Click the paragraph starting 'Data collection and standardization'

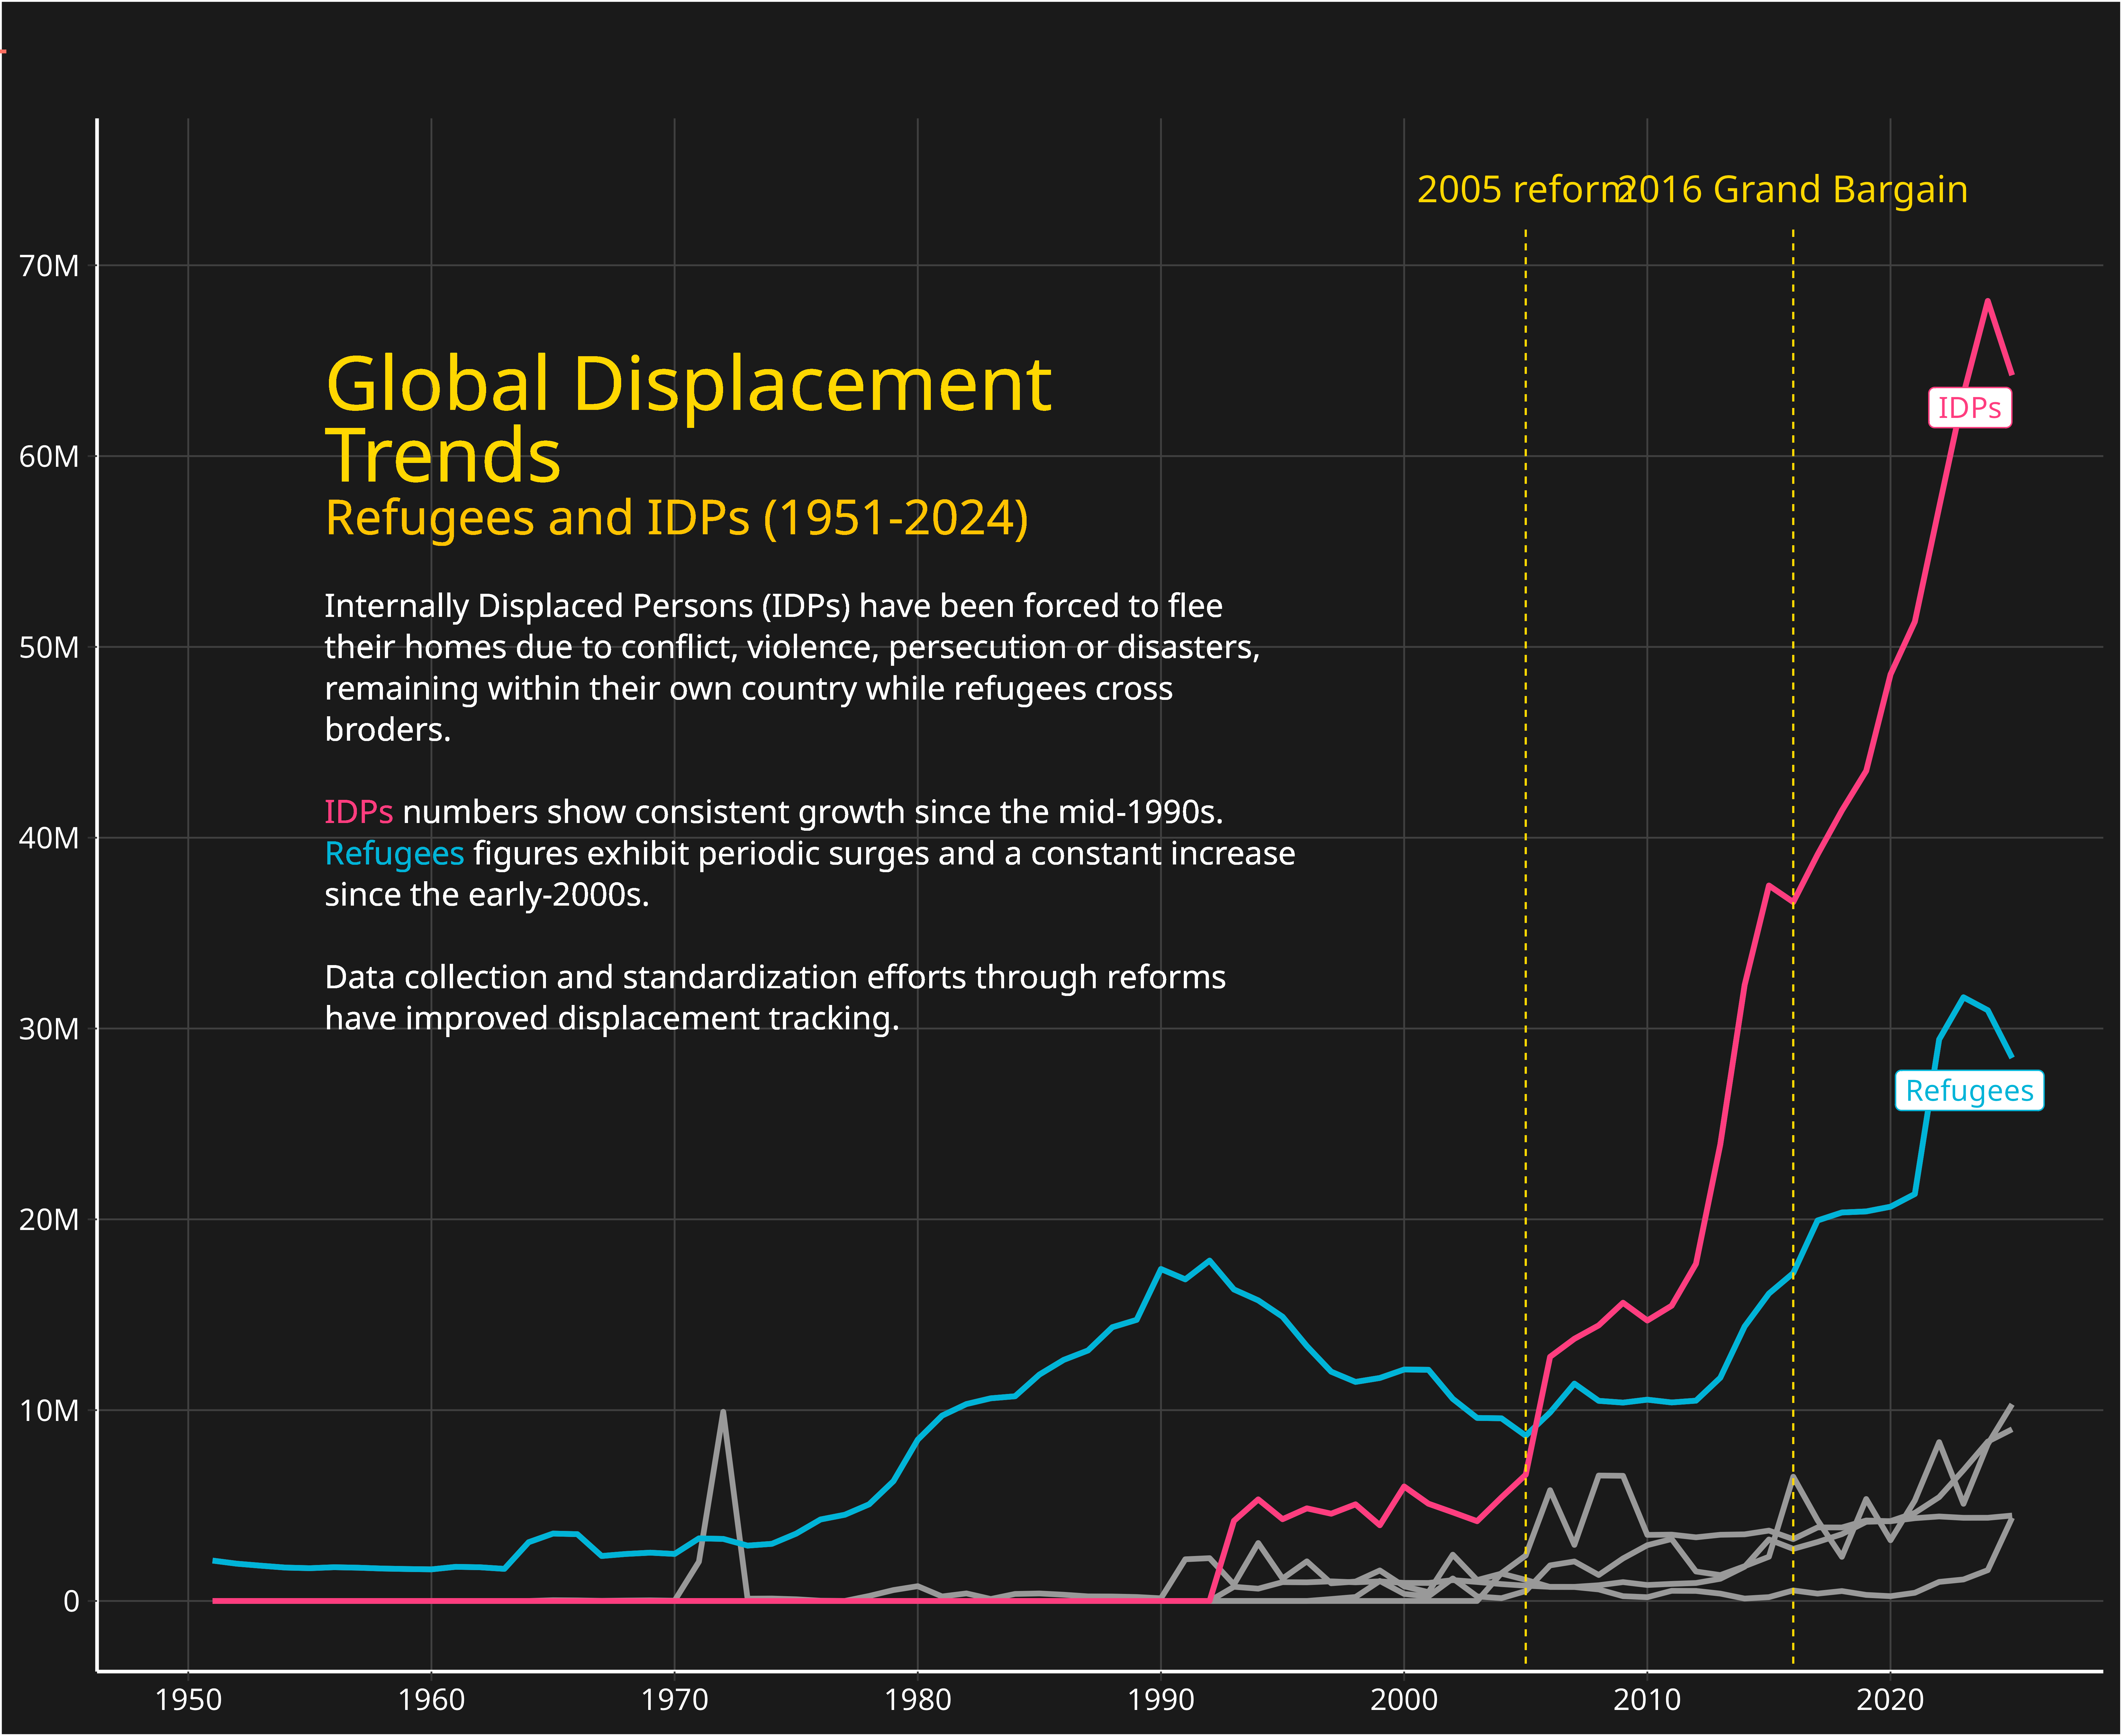coord(775,998)
